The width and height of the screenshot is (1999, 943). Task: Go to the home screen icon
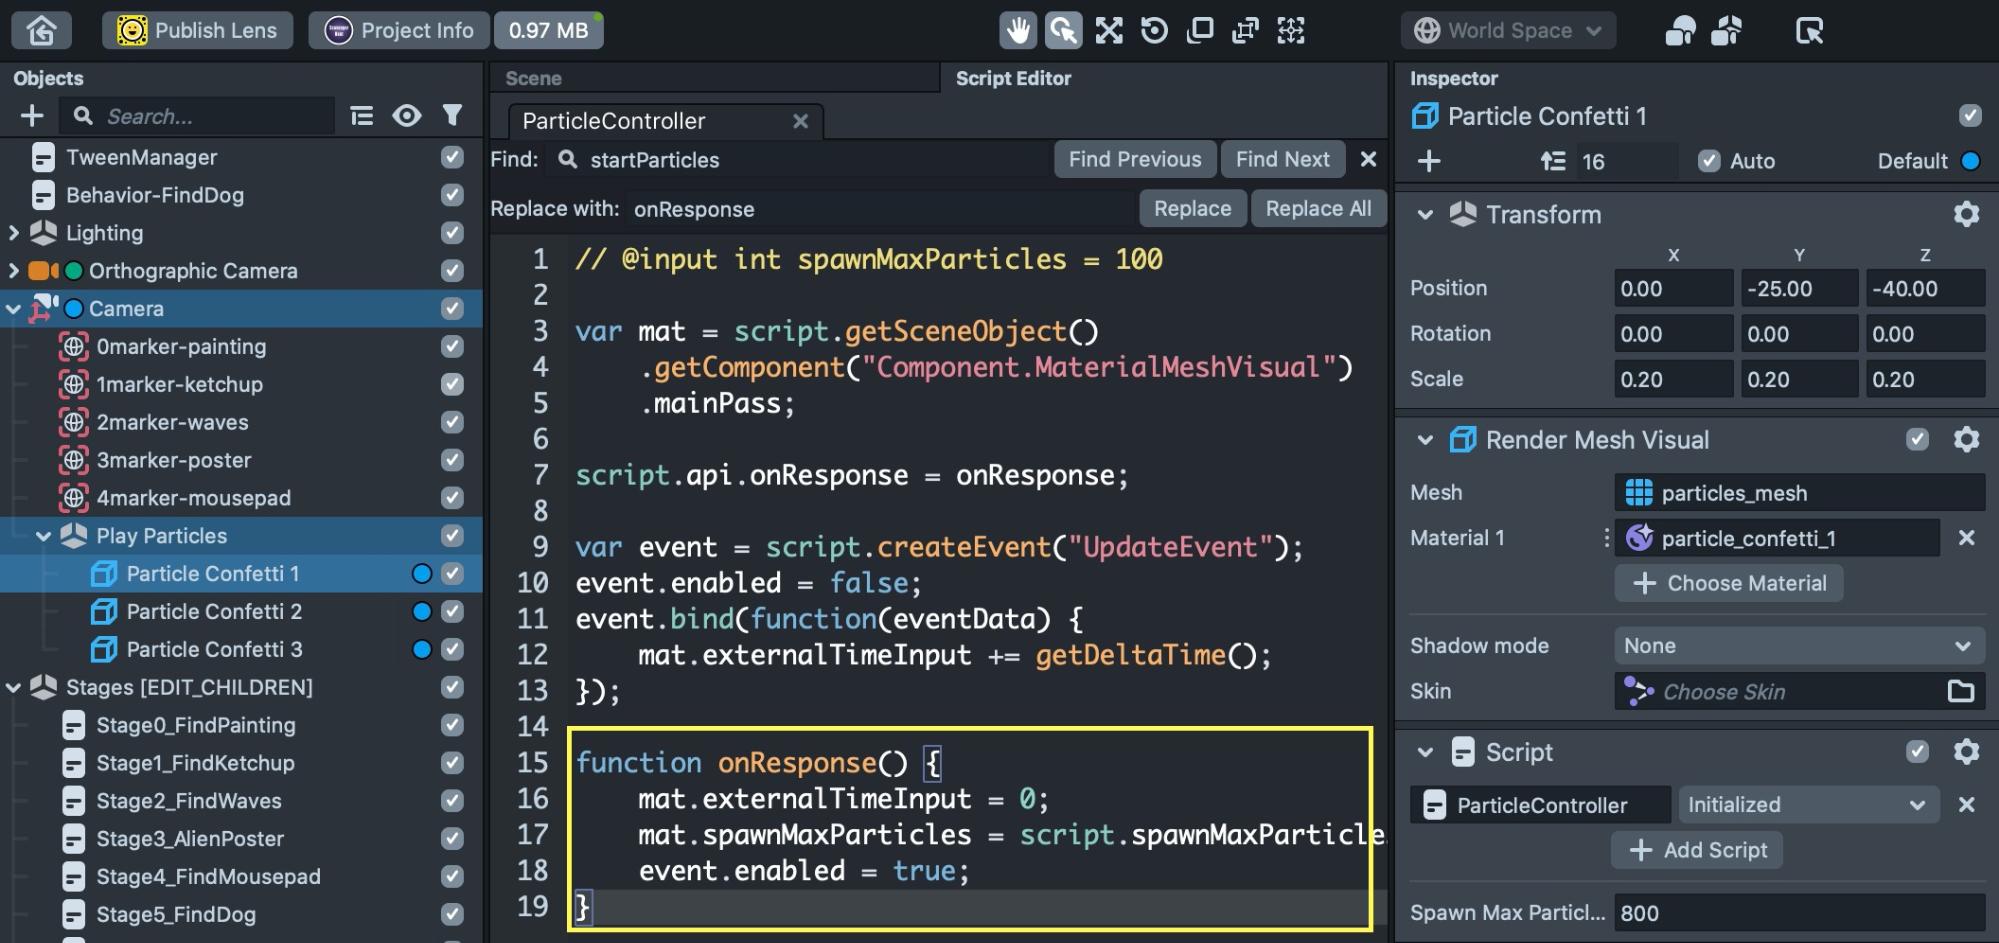(x=41, y=30)
